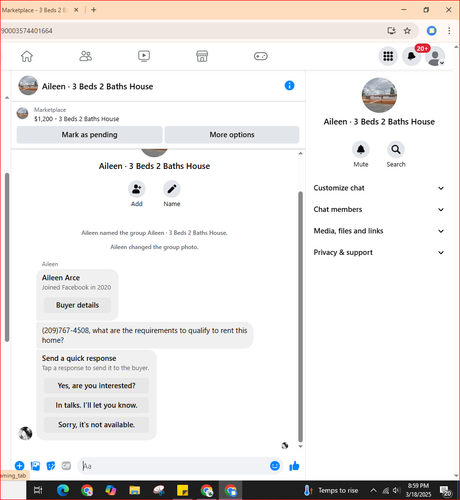Click the listing thumbnail beside Marketplace label
460x500 pixels.
coord(22,113)
